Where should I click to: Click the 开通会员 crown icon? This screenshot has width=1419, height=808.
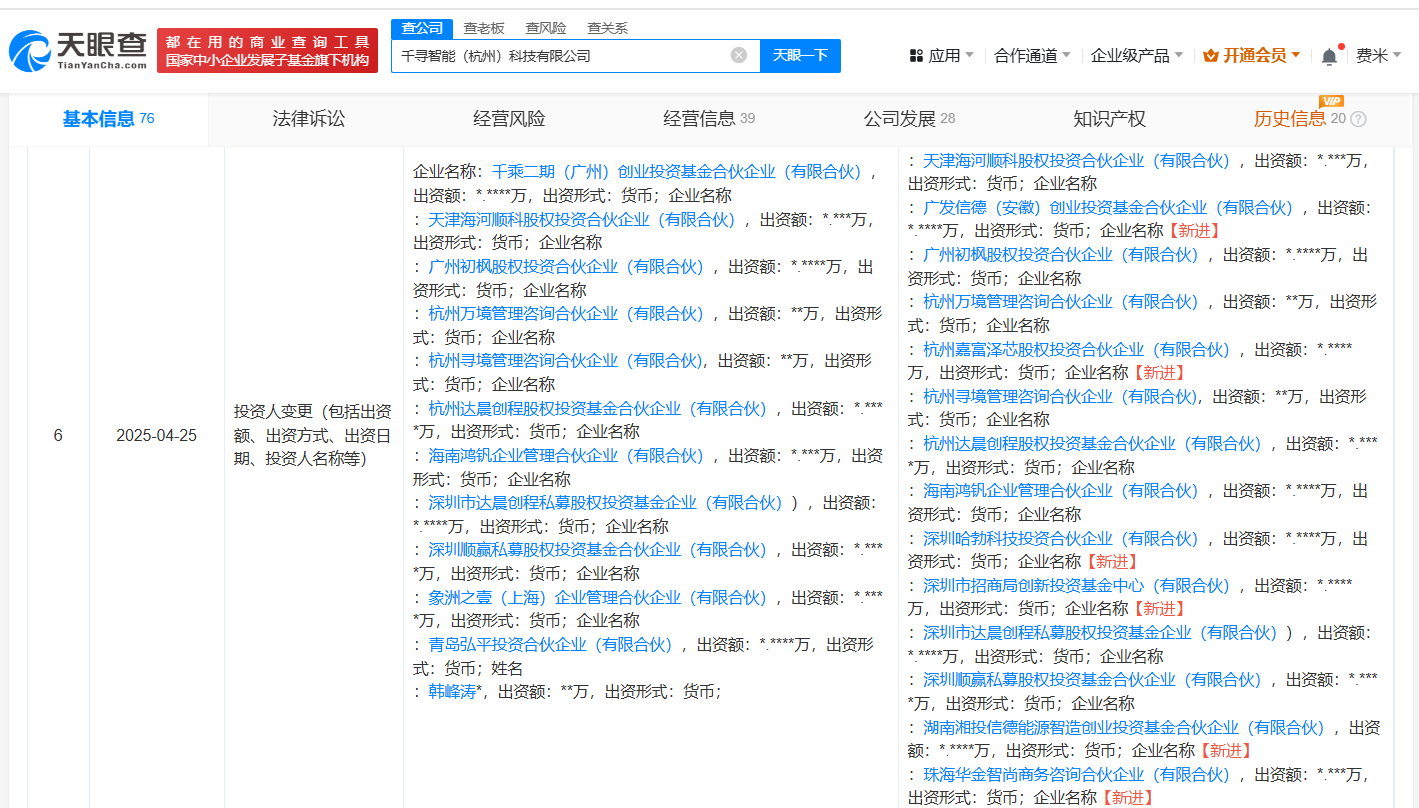(x=1210, y=56)
